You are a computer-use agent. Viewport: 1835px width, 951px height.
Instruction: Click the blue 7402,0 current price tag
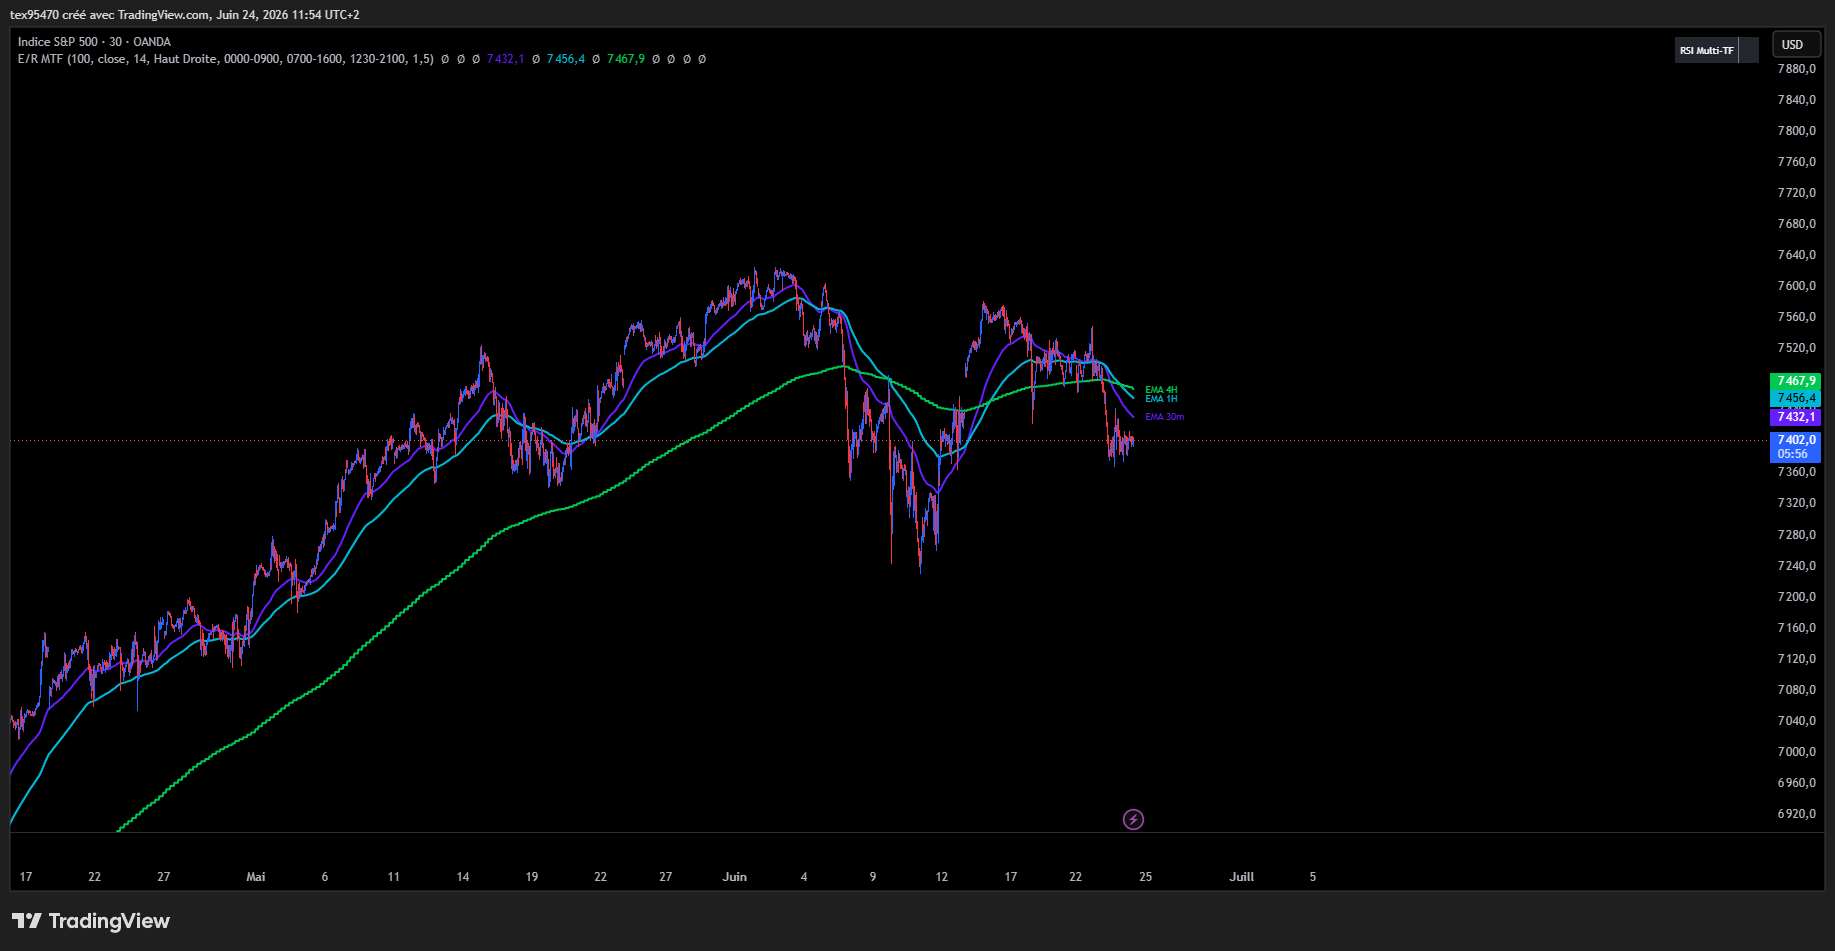(x=1796, y=447)
